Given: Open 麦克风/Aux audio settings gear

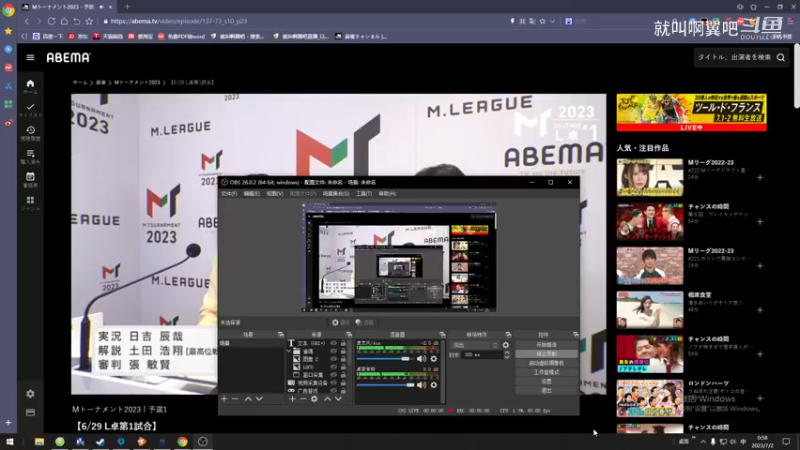Looking at the screenshot, I should [x=434, y=359].
